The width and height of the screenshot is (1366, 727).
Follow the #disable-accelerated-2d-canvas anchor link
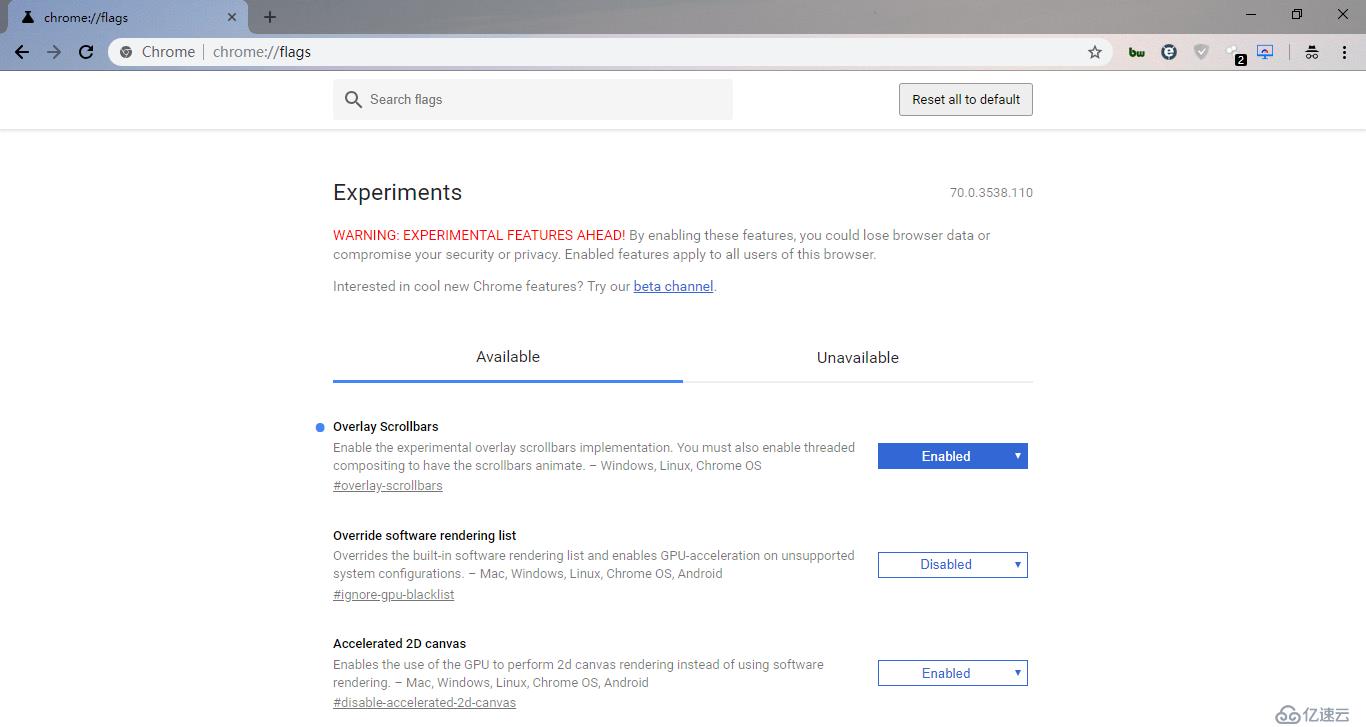pyautogui.click(x=424, y=703)
